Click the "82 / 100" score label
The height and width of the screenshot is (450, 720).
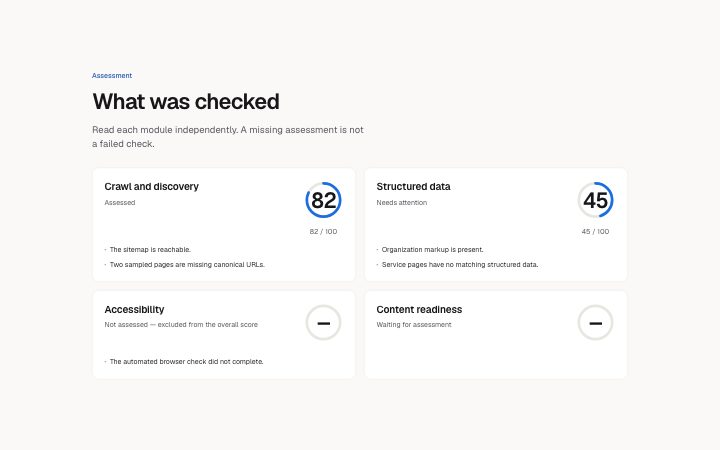coord(323,231)
